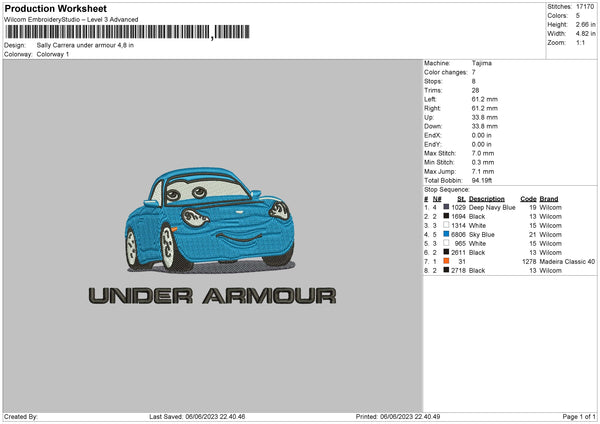Click the Machine value Tajima
Screen dimensions: 600x424
(x=482, y=63)
